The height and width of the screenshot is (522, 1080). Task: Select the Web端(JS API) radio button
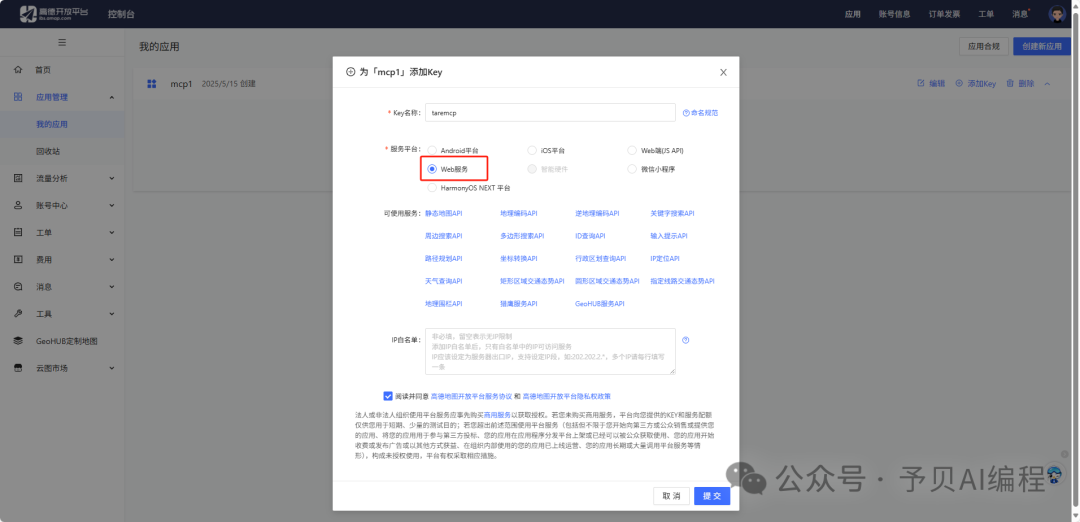tap(632, 150)
